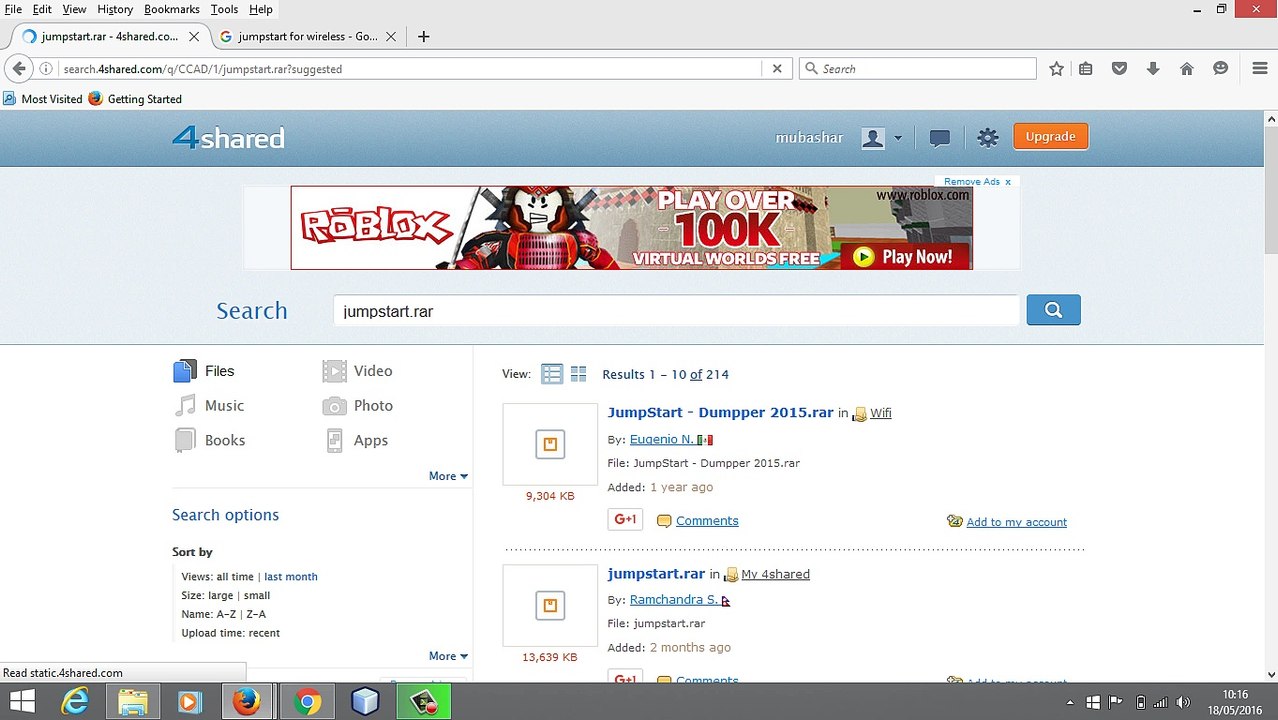Click the orange Upgrade button
Viewport: 1278px width, 720px height.
(x=1050, y=136)
